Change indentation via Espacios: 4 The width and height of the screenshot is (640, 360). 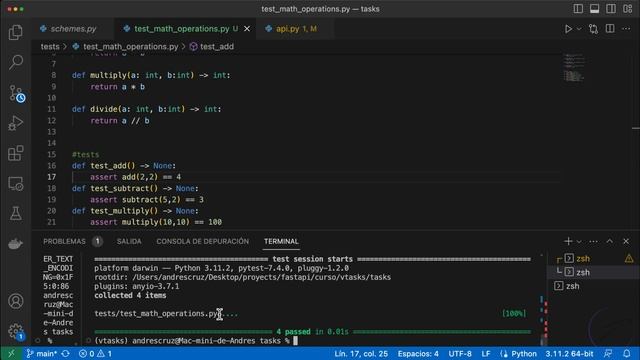[x=418, y=353]
